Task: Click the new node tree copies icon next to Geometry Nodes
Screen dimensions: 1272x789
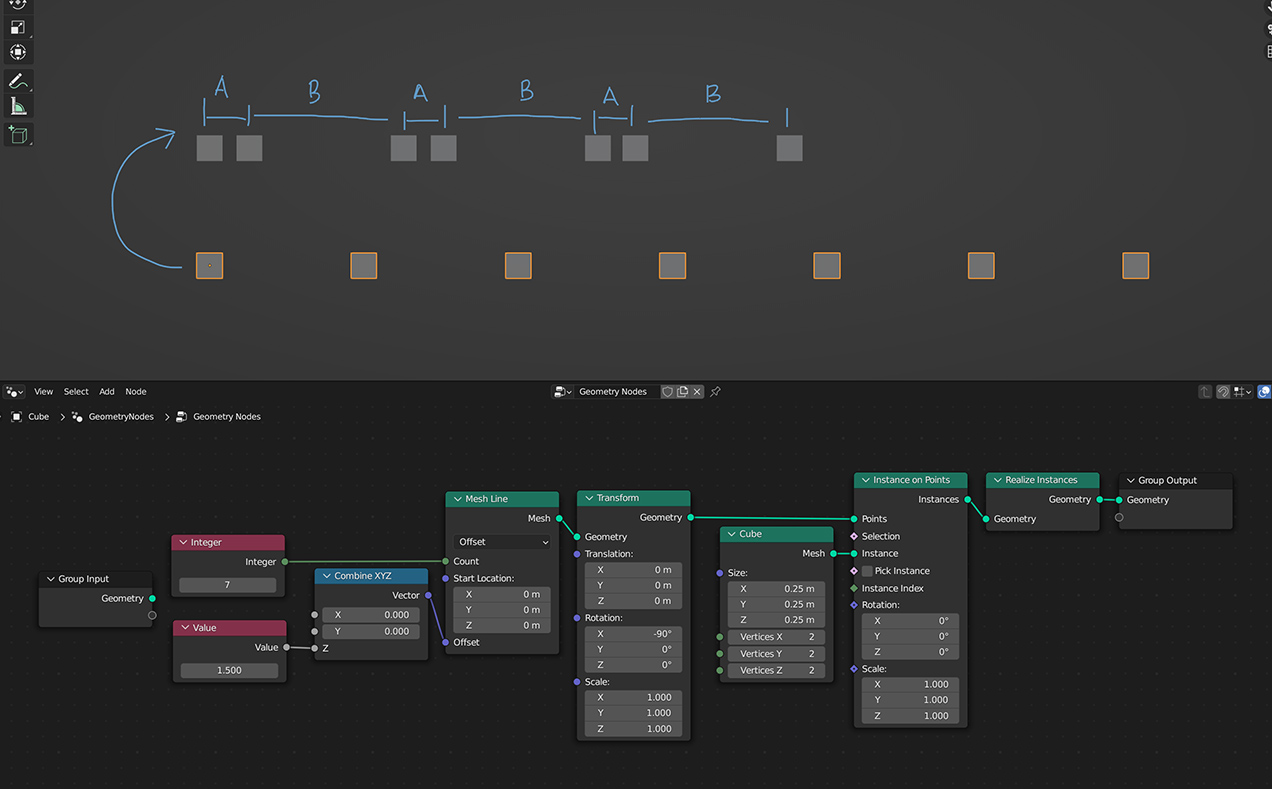Action: (682, 391)
